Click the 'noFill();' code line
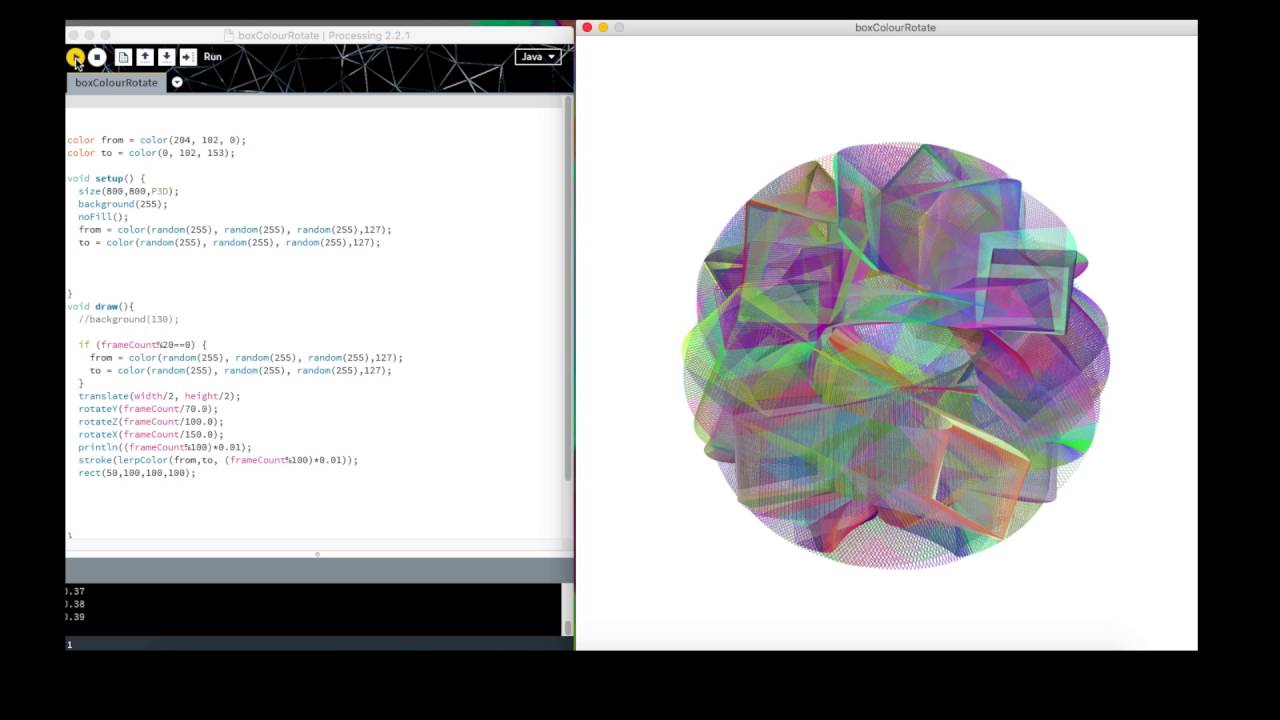1280x720 pixels. 103,217
